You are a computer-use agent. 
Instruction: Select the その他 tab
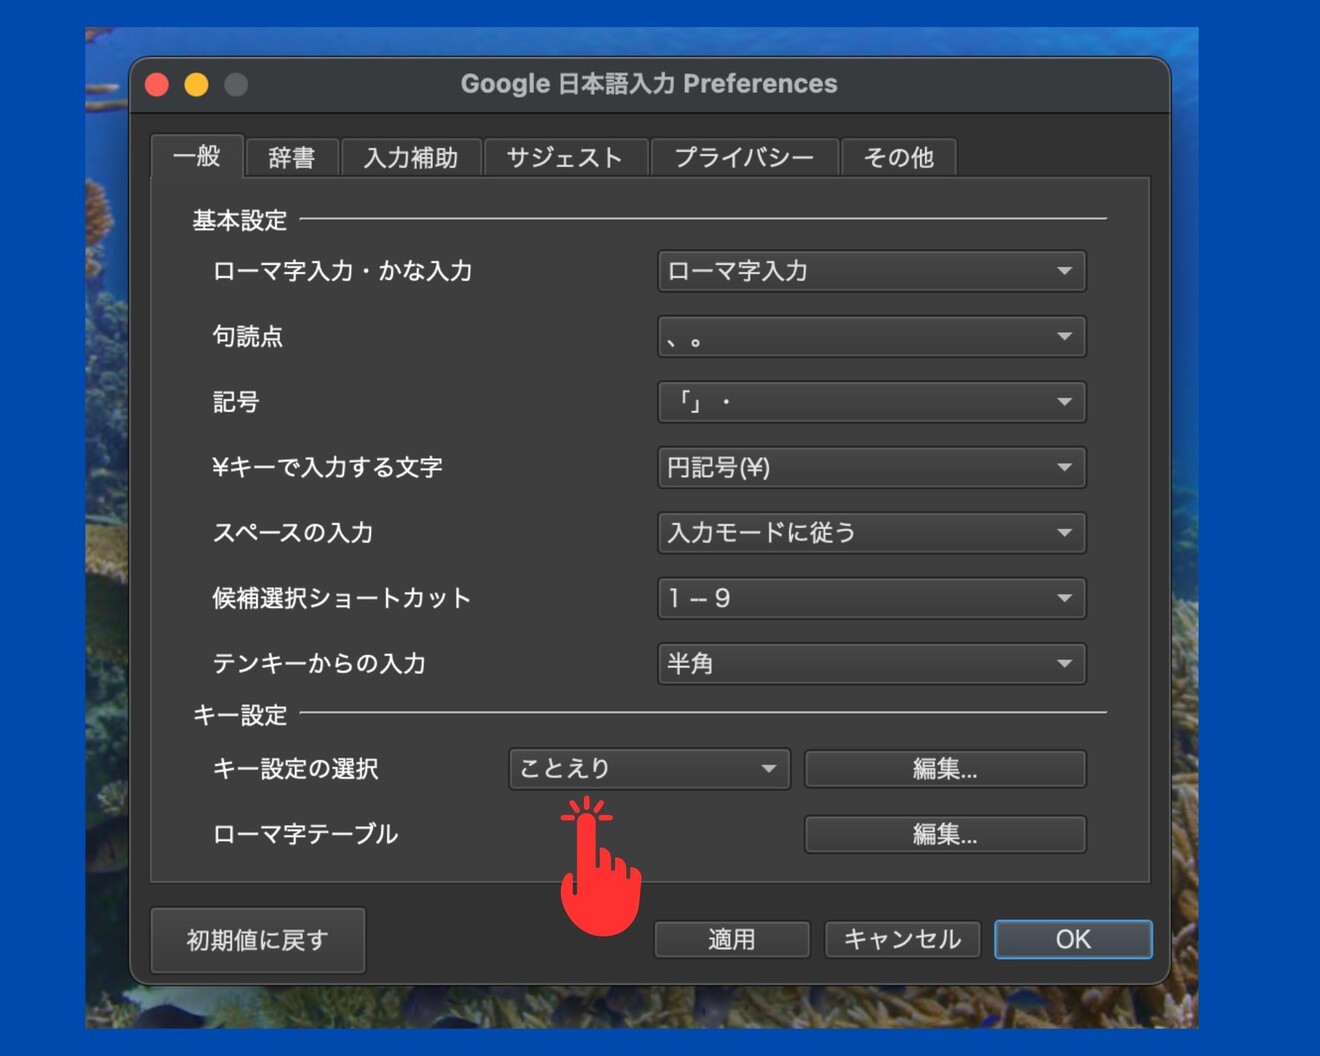[898, 157]
